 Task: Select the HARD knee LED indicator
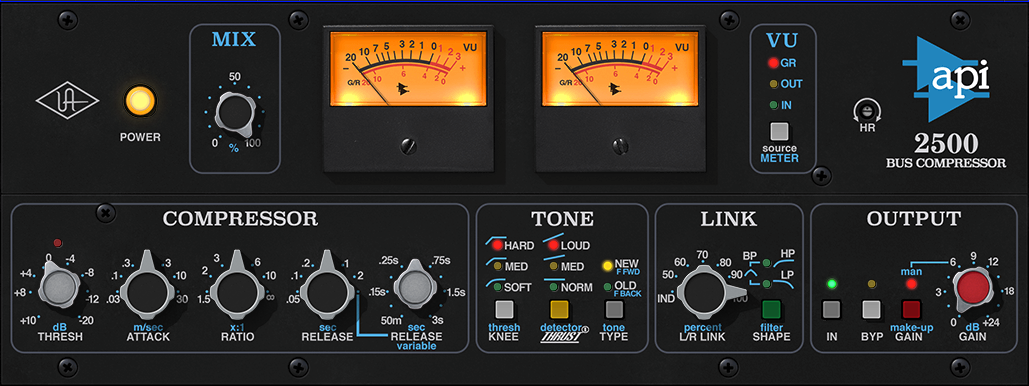coord(497,246)
